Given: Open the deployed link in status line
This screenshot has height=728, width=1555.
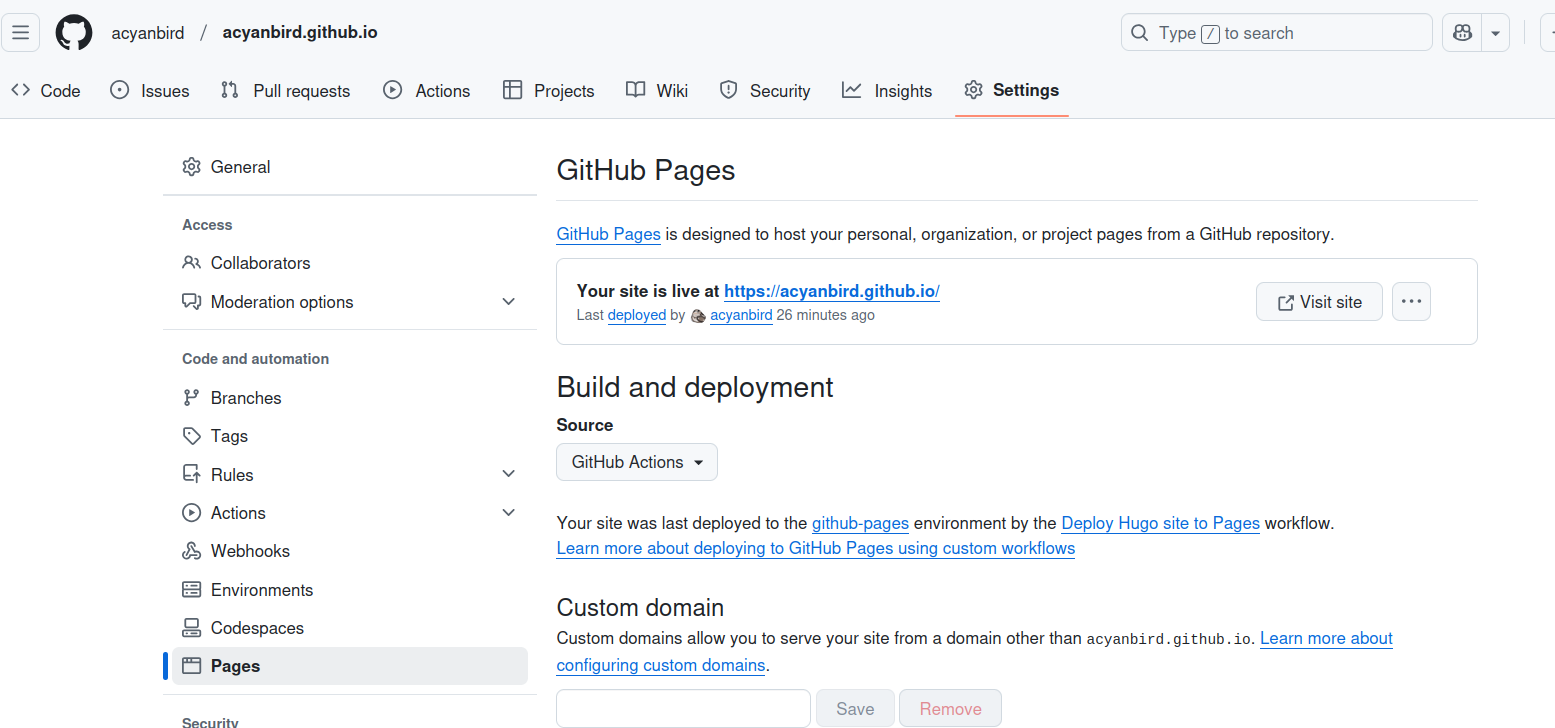Looking at the screenshot, I should 637,316.
